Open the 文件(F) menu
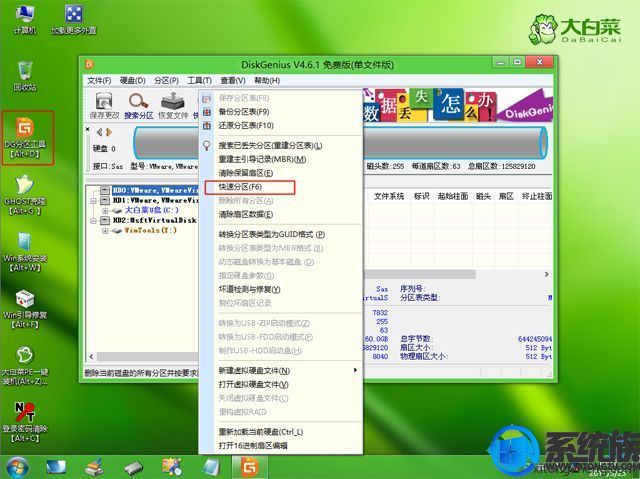 (x=99, y=80)
